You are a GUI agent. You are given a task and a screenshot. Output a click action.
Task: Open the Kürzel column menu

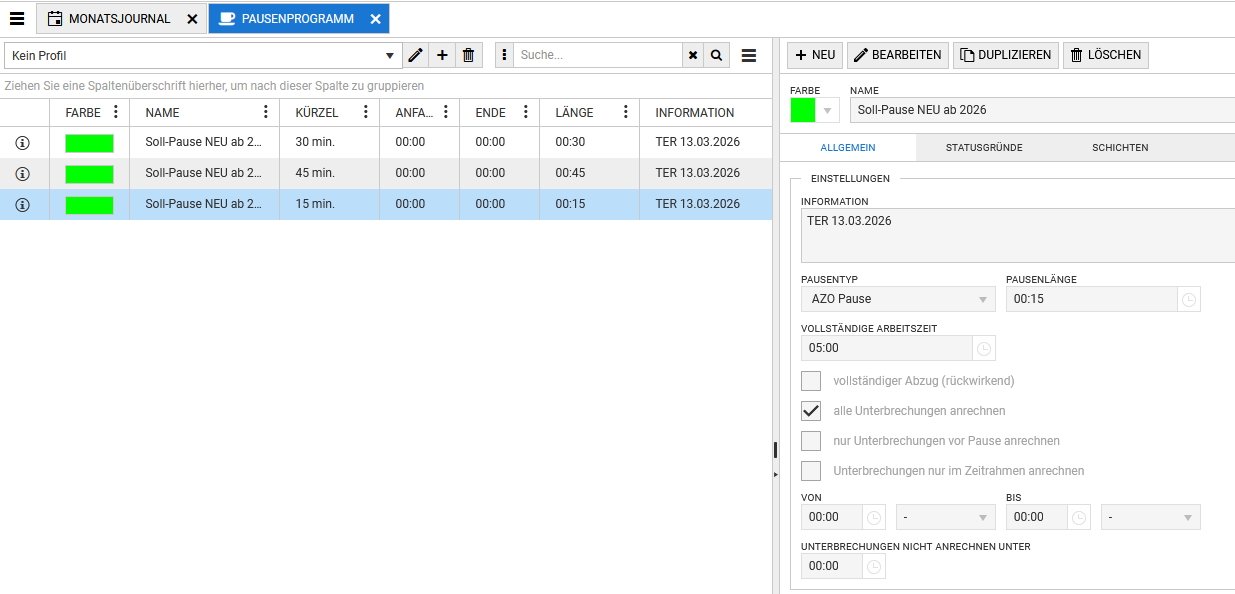366,112
